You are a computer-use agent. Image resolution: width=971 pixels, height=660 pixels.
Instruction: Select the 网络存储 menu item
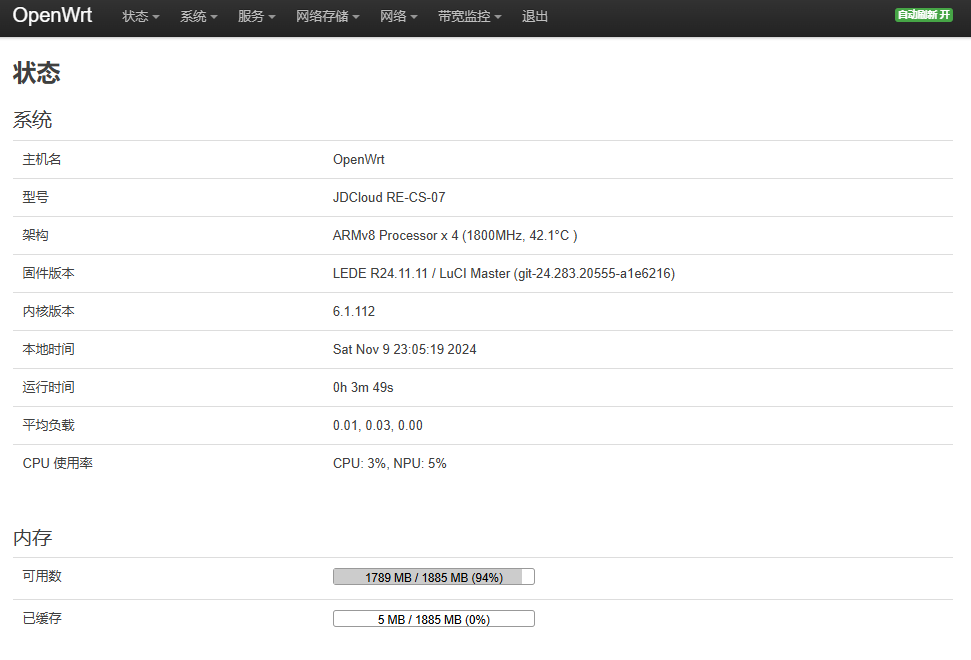(x=328, y=17)
